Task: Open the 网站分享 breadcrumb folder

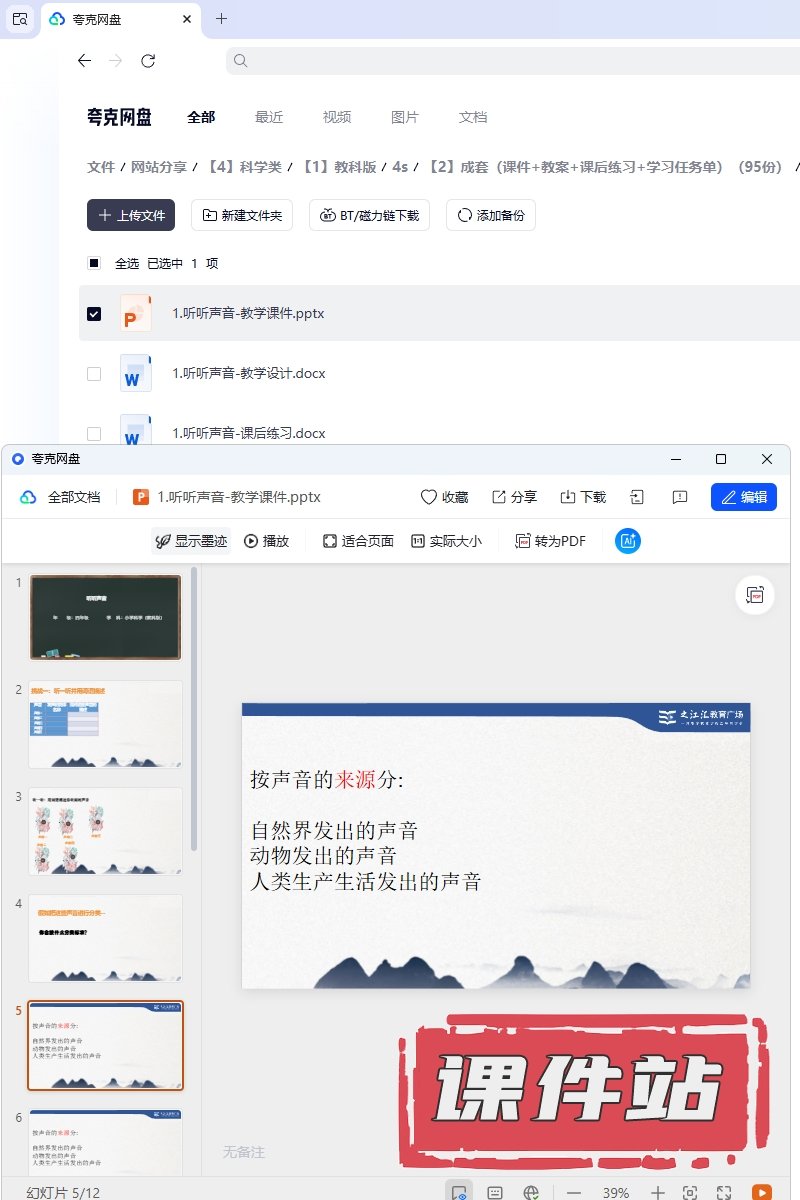Action: click(x=159, y=167)
